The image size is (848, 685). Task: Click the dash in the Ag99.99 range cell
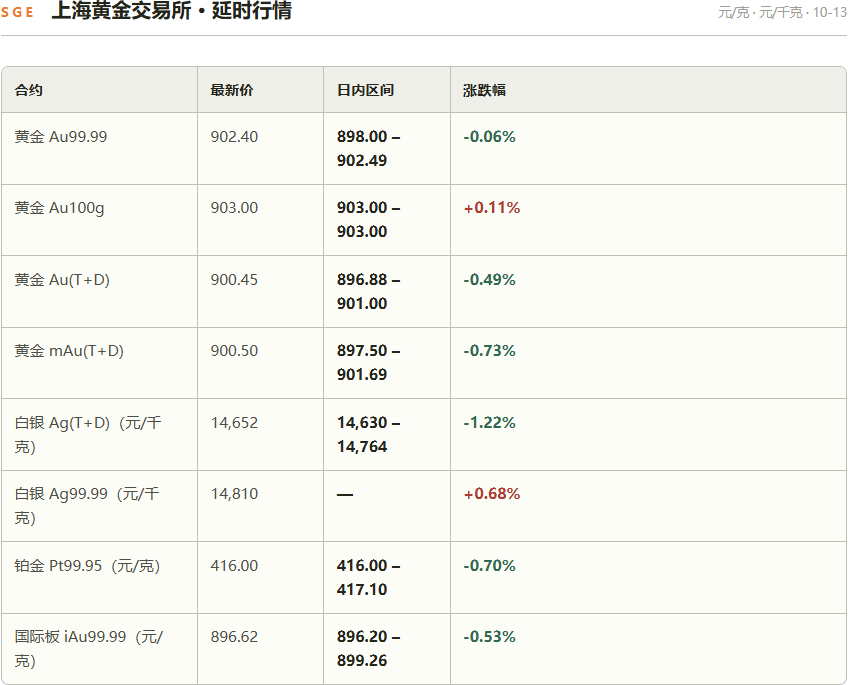pos(345,495)
